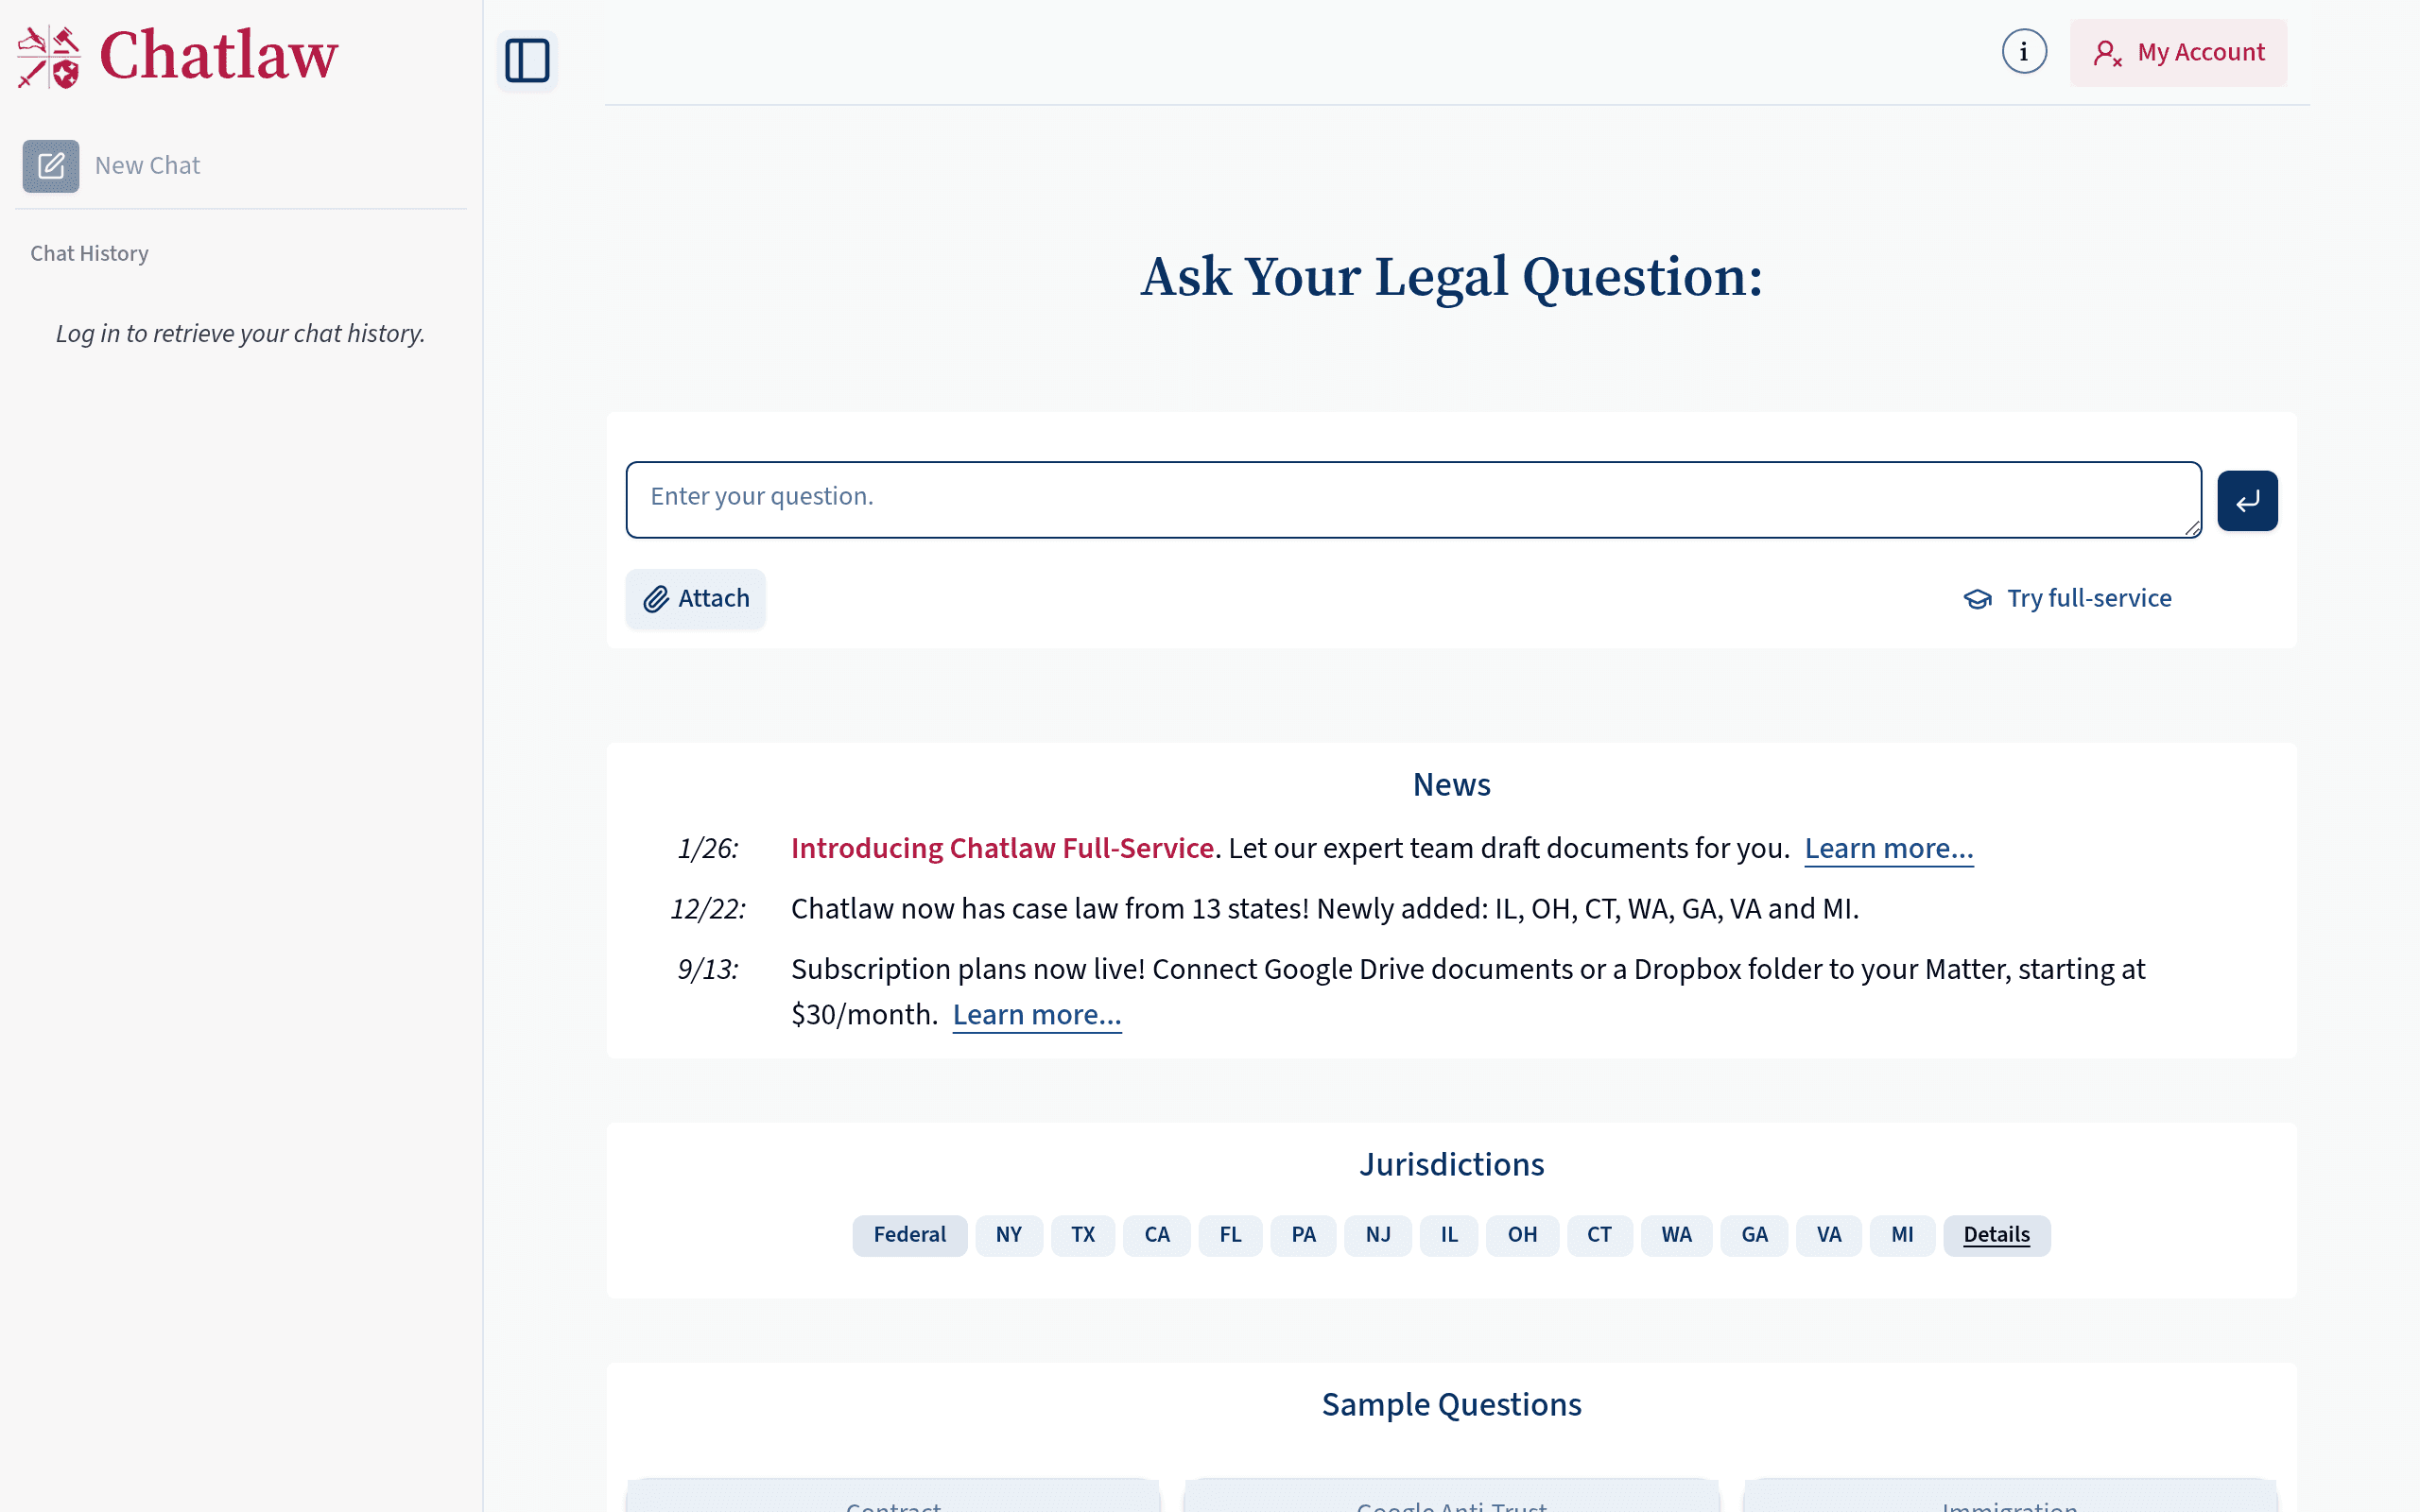Click the 1/26 news date
Image resolution: width=2420 pixels, height=1512 pixels.
click(x=708, y=849)
